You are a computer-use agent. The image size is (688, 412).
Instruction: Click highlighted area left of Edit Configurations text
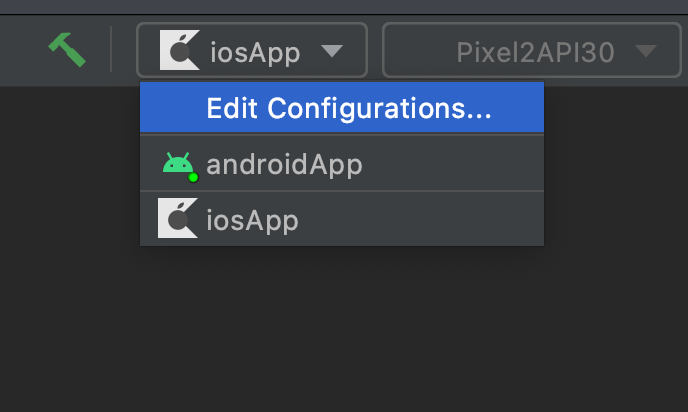pyautogui.click(x=173, y=107)
